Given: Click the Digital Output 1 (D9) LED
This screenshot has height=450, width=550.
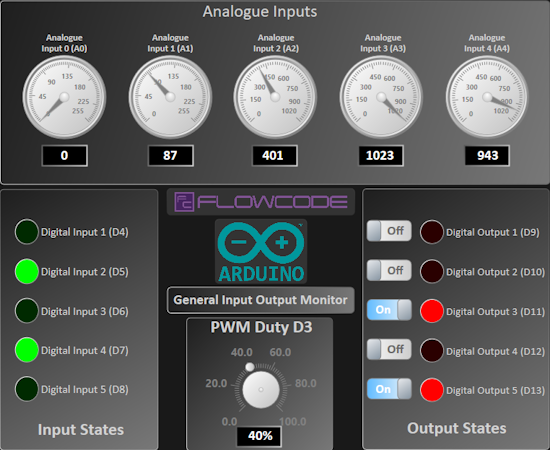Looking at the screenshot, I should (432, 232).
